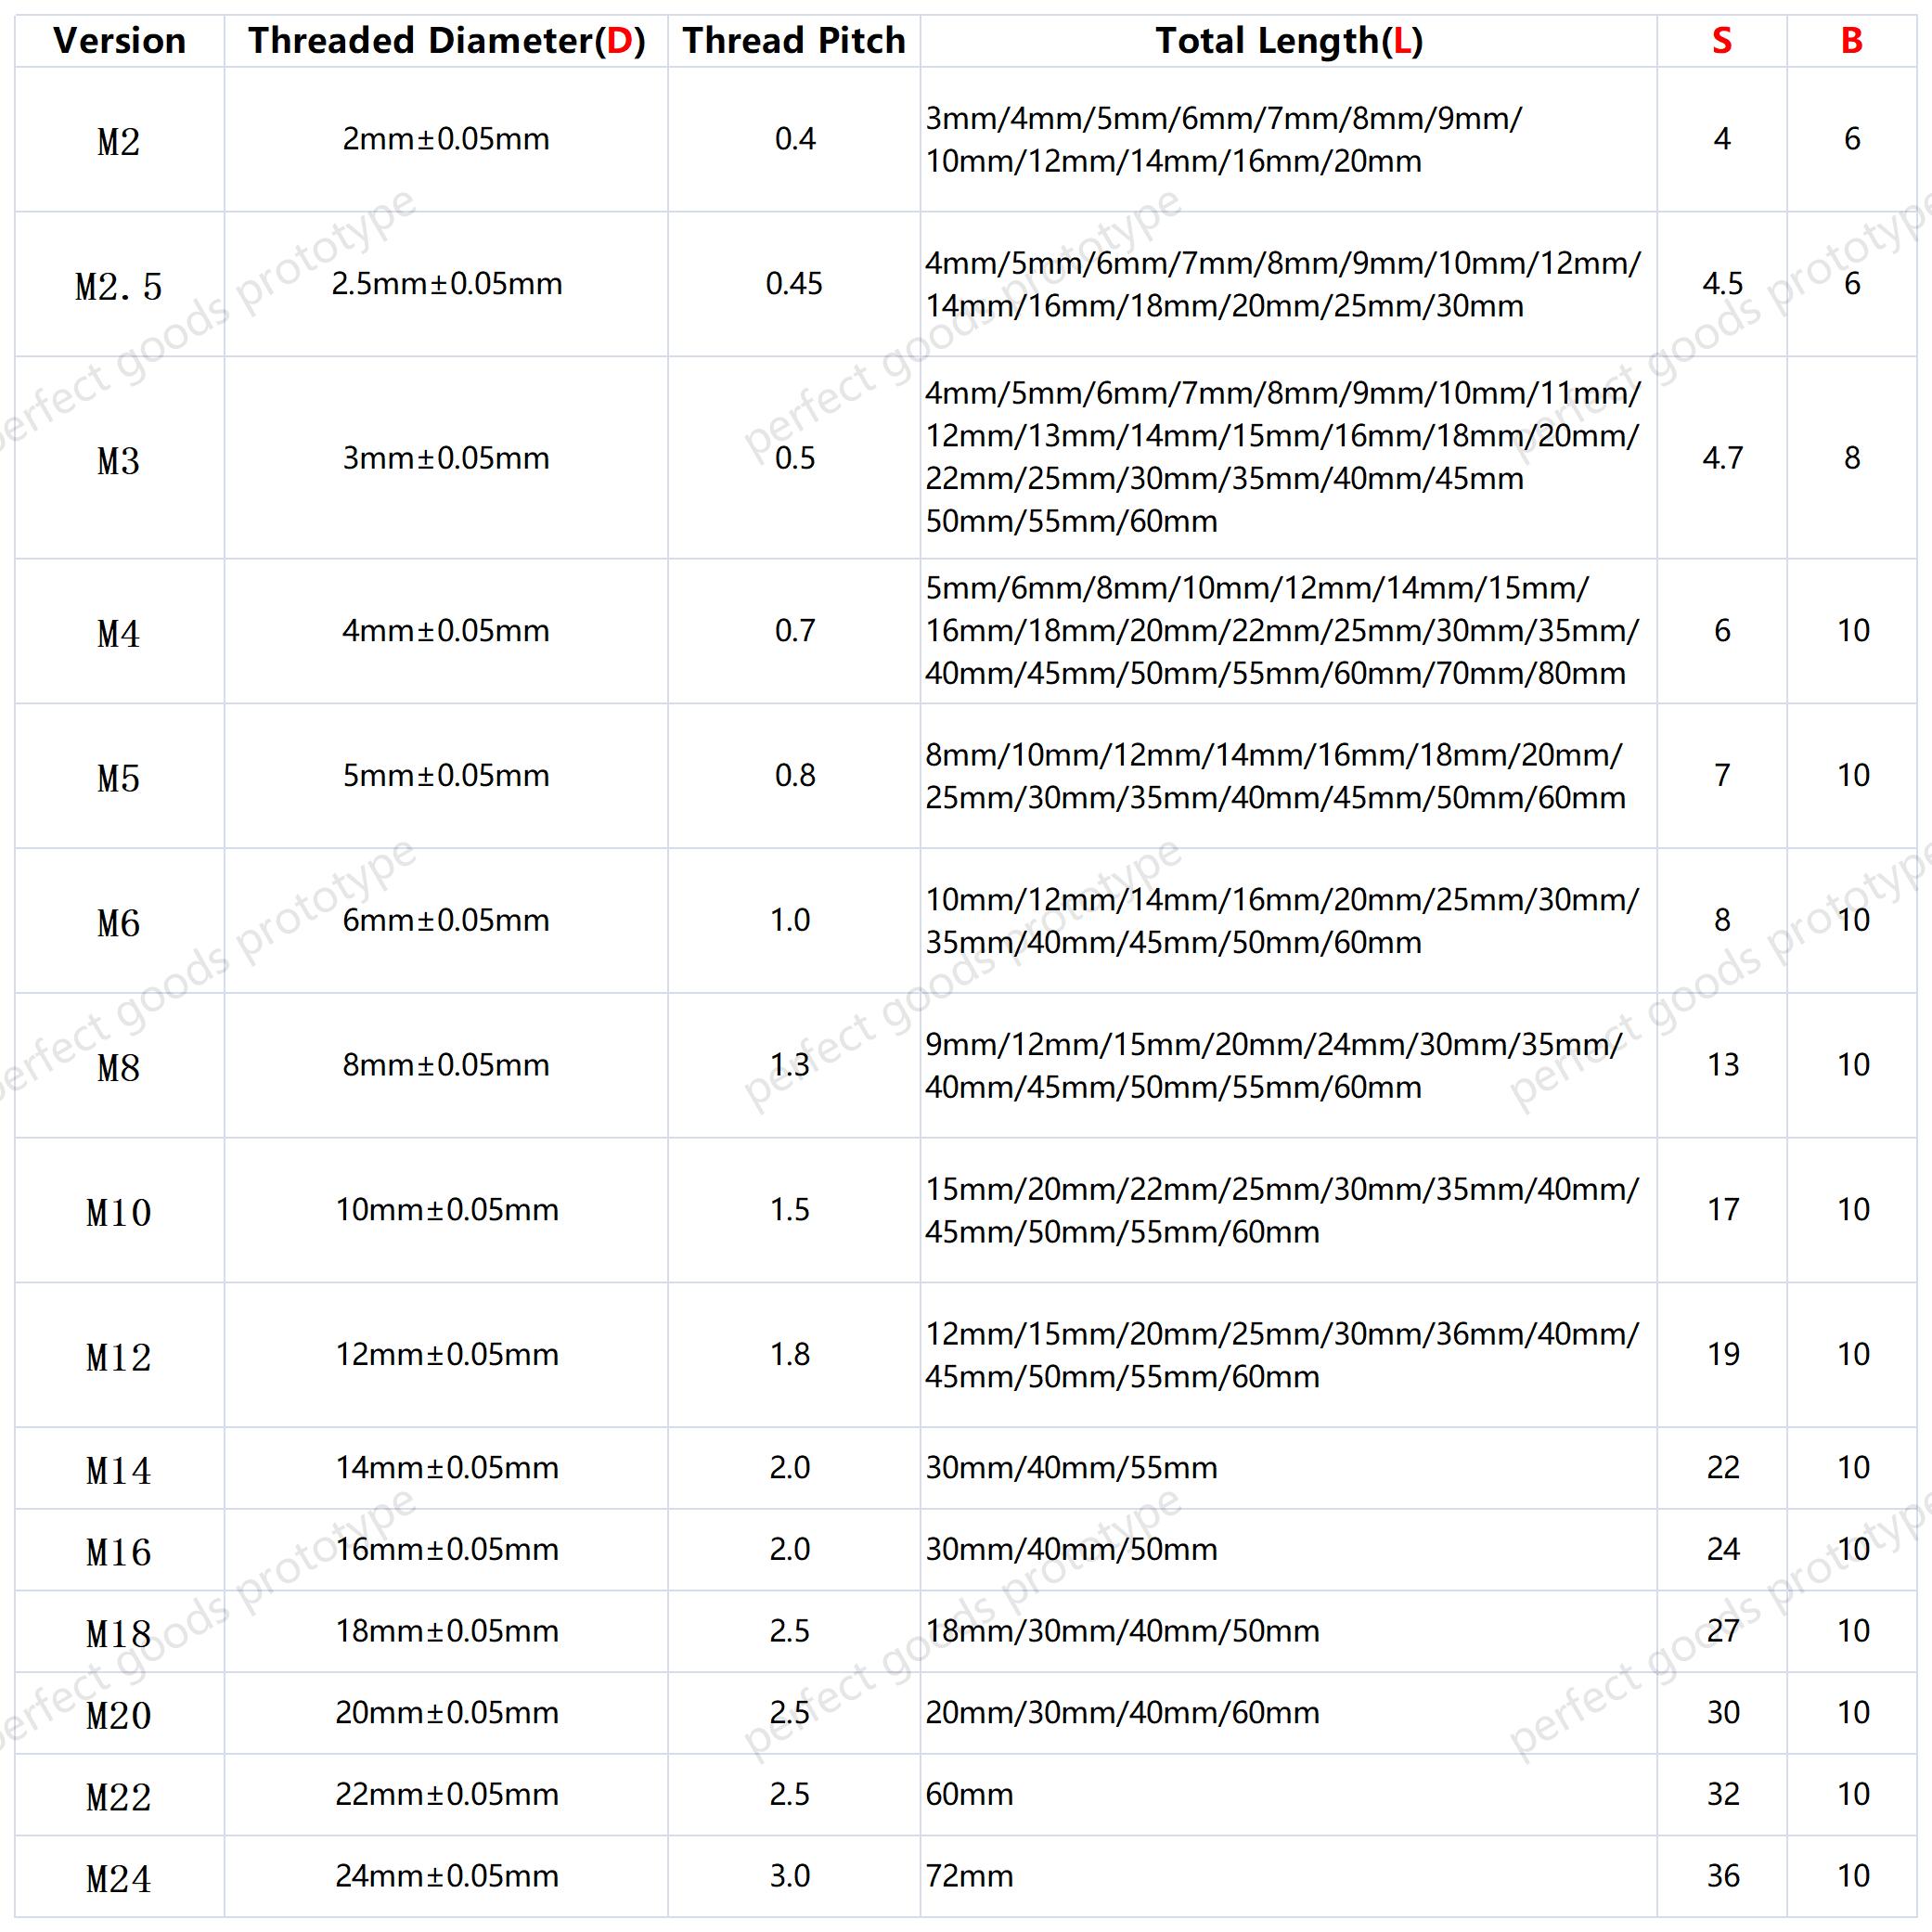Click the M24 total length 72mm
The image size is (1932, 1932).
969,1877
